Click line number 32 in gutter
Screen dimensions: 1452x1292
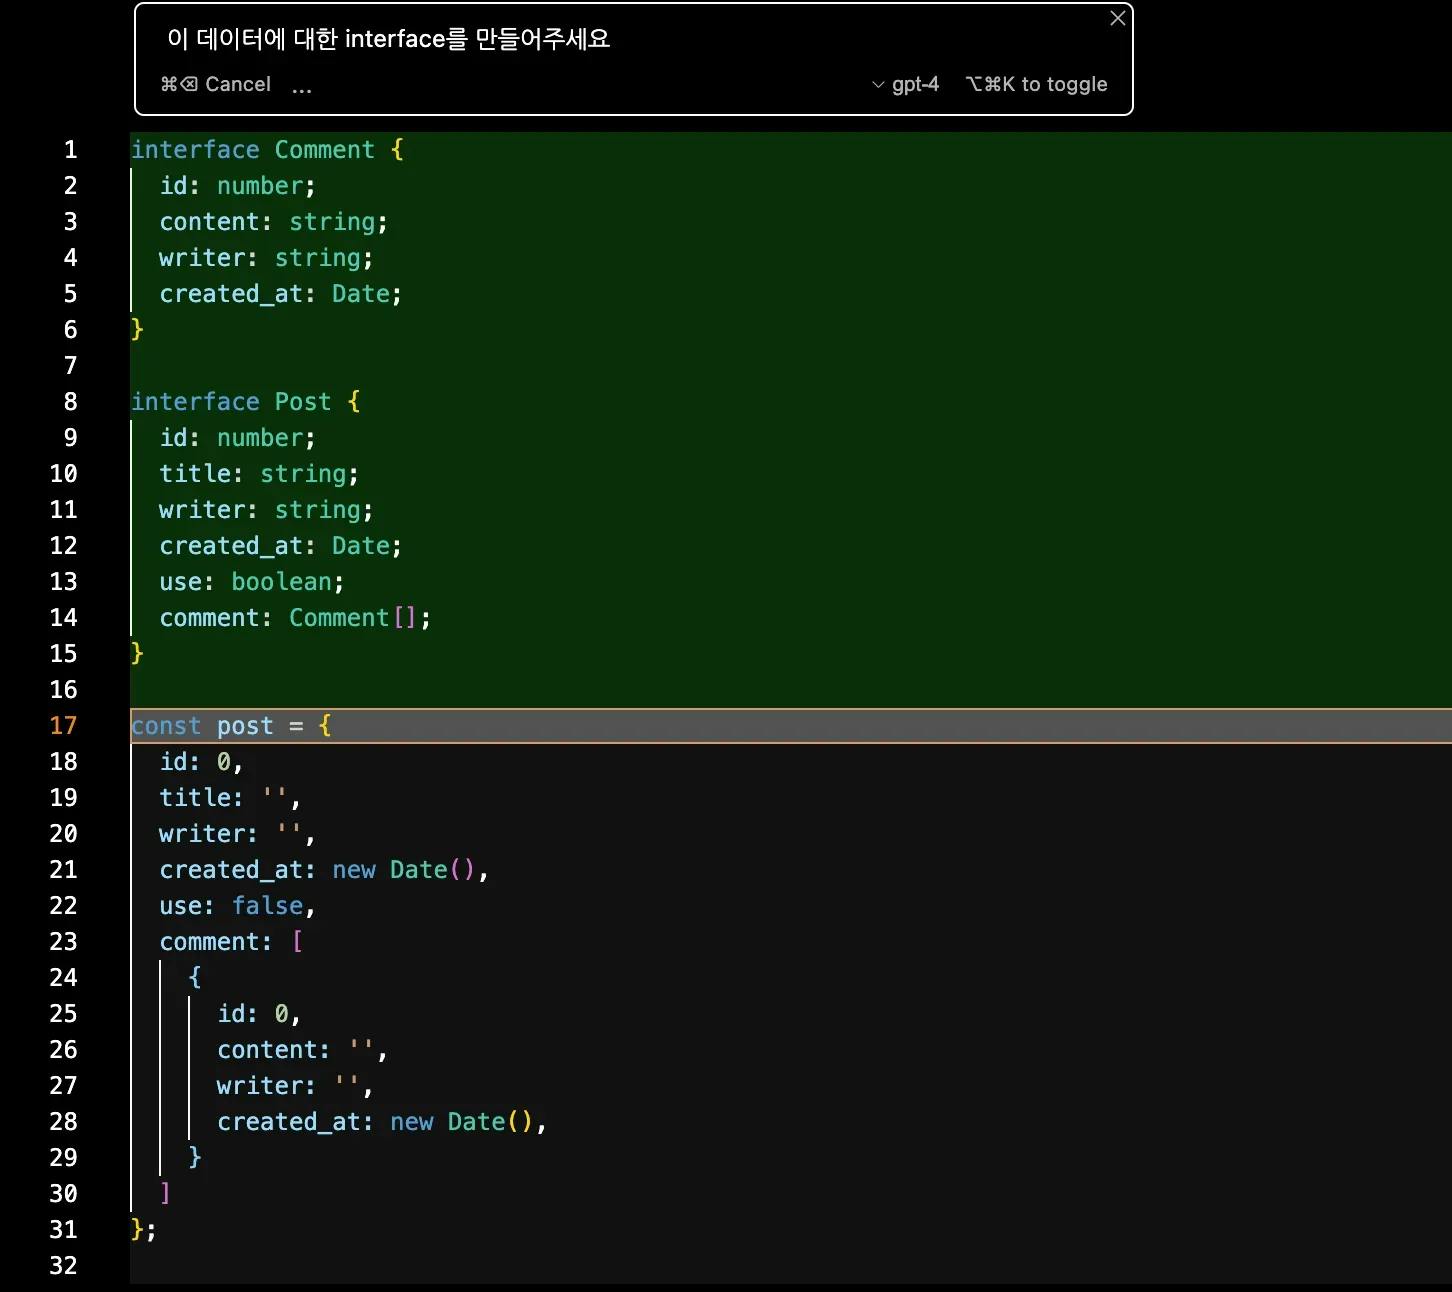pos(63,1266)
